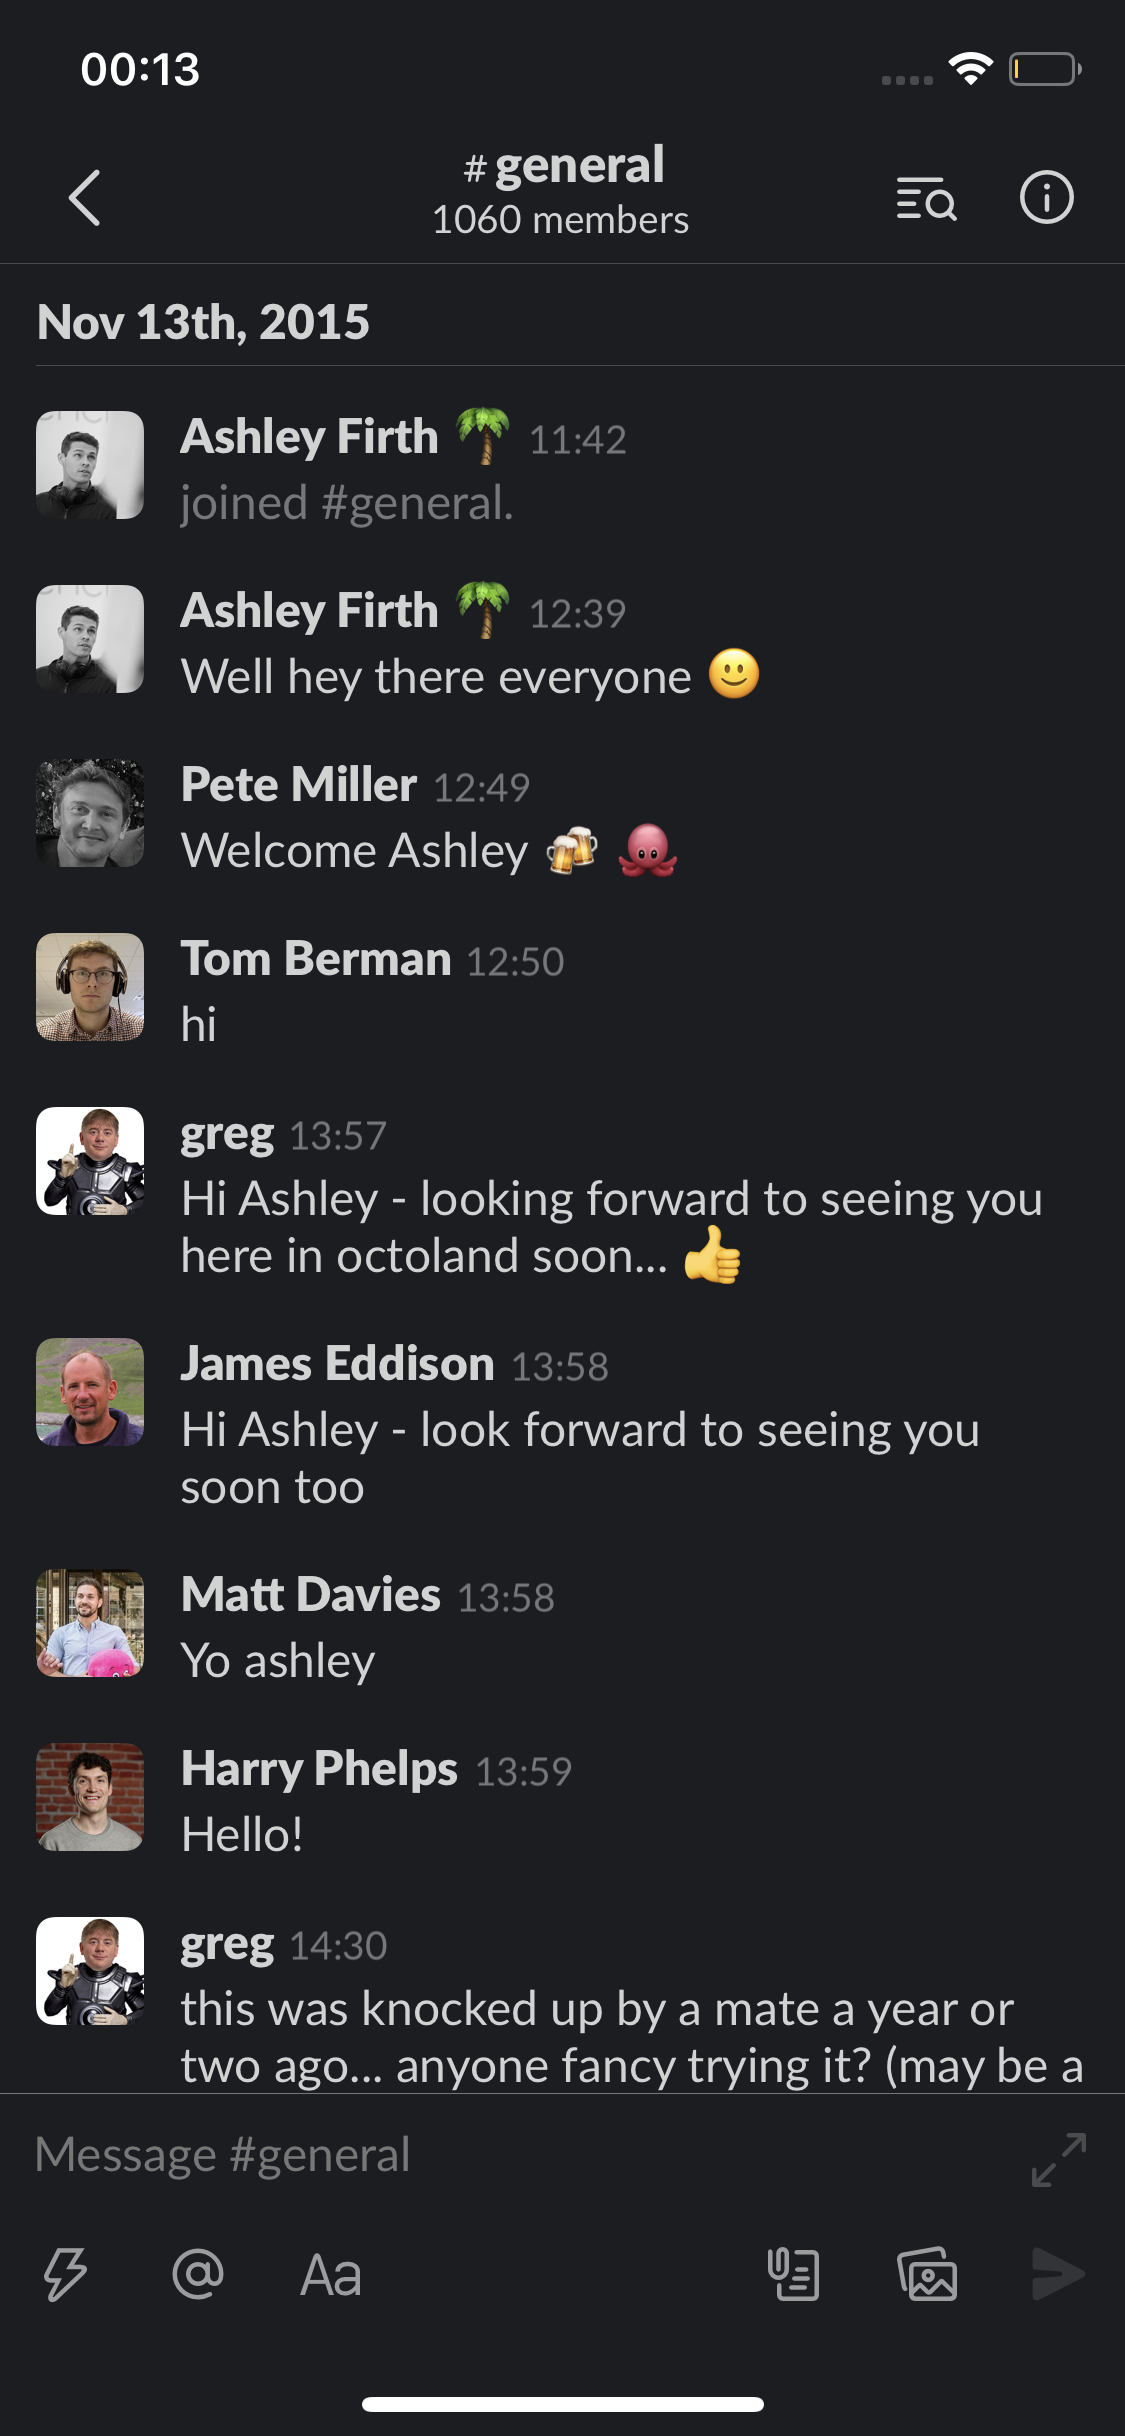Image resolution: width=1125 pixels, height=2436 pixels.
Task: Open the photo gallery icon
Action: pos(927,2274)
